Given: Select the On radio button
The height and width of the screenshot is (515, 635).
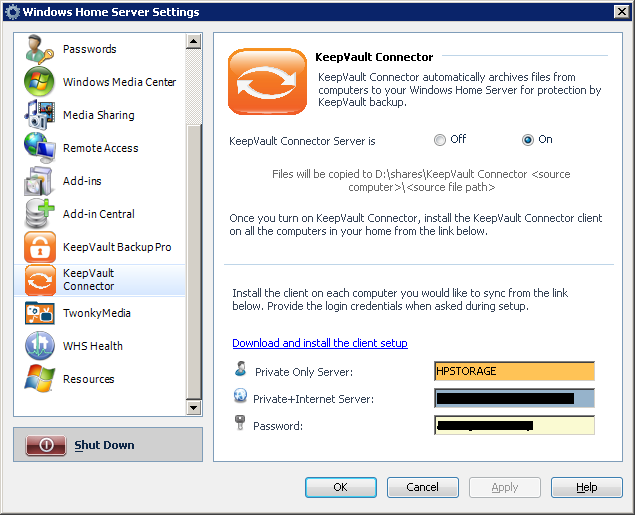Looking at the screenshot, I should [x=527, y=140].
